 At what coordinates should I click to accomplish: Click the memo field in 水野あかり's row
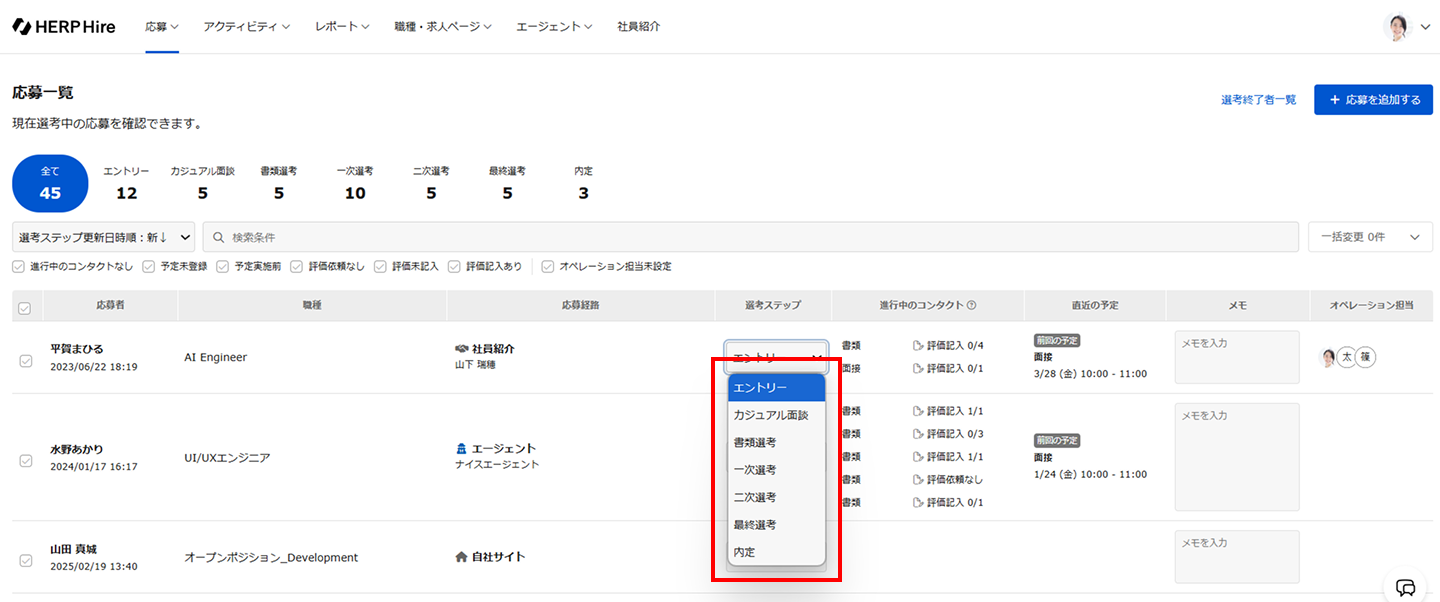pos(1237,457)
